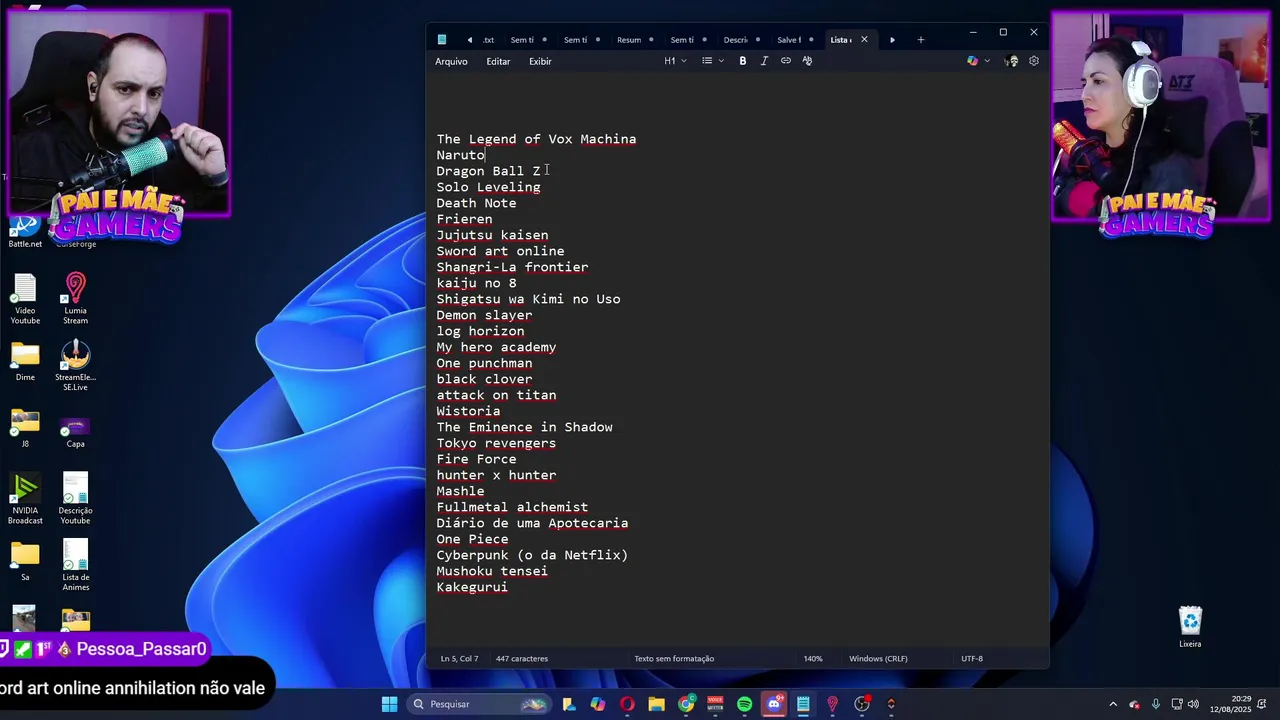Open the Descrição Youtube desktop file

click(75, 499)
